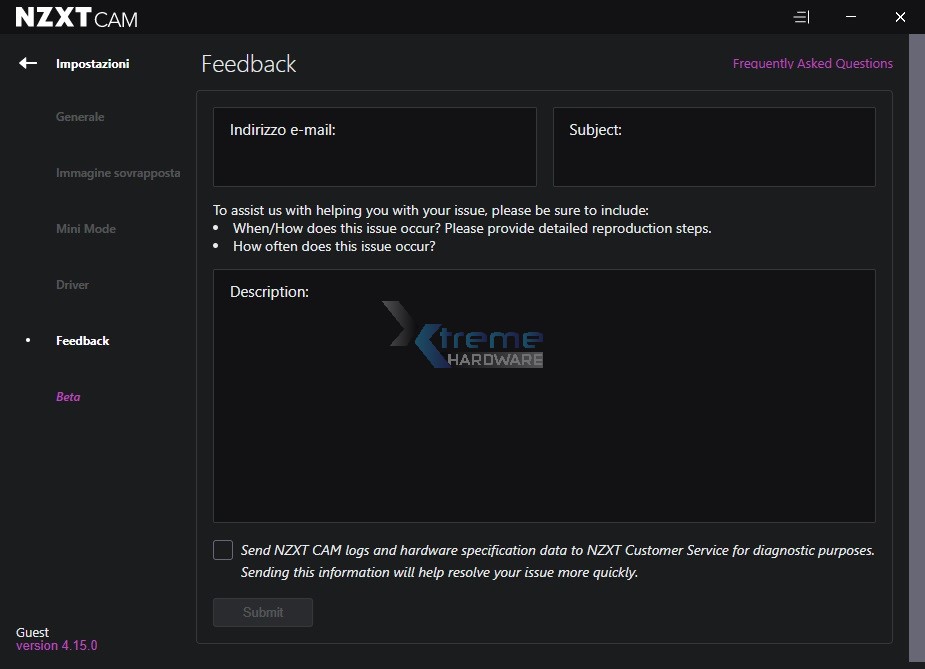The height and width of the screenshot is (669, 925).
Task: Open the Generale settings section
Action: (80, 117)
